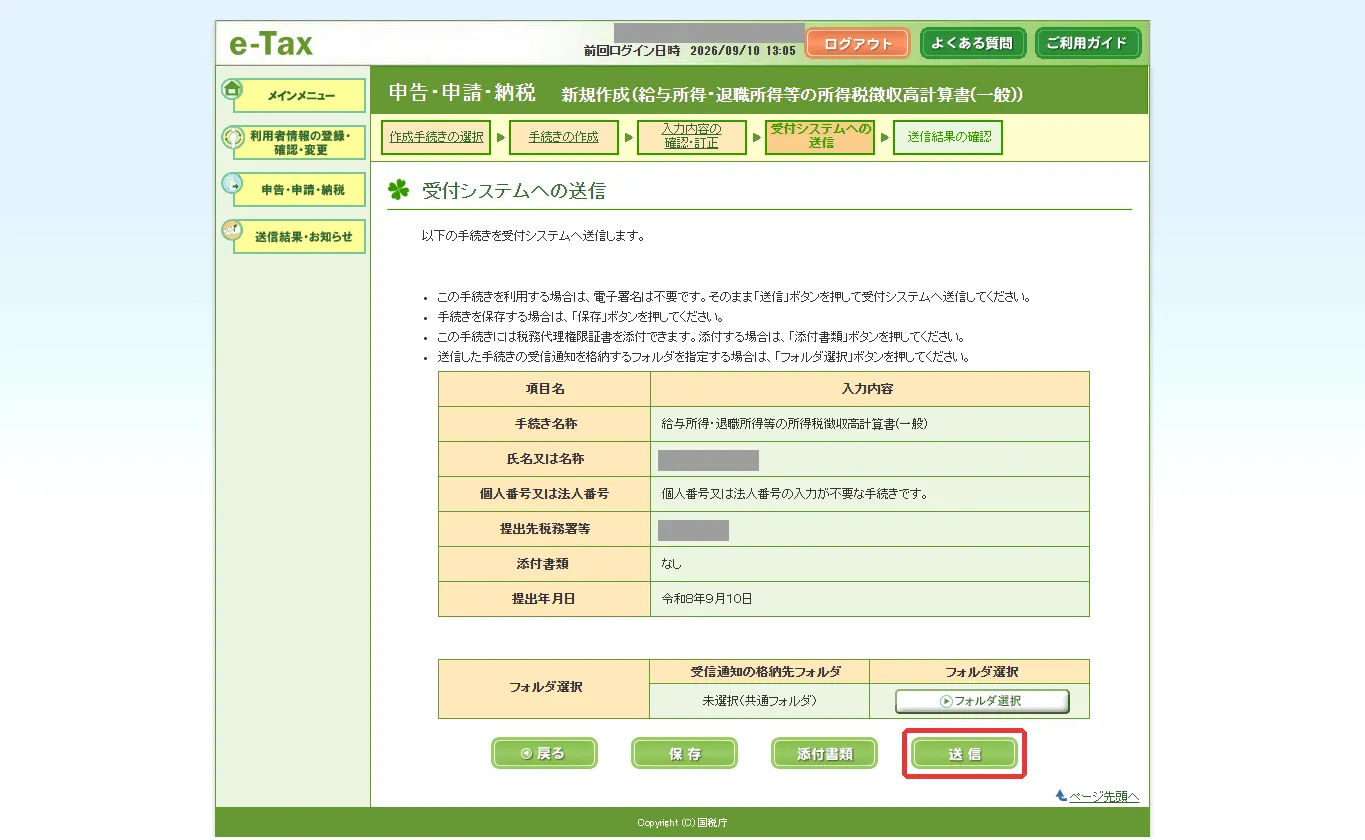Click the 戻る button

[544, 754]
